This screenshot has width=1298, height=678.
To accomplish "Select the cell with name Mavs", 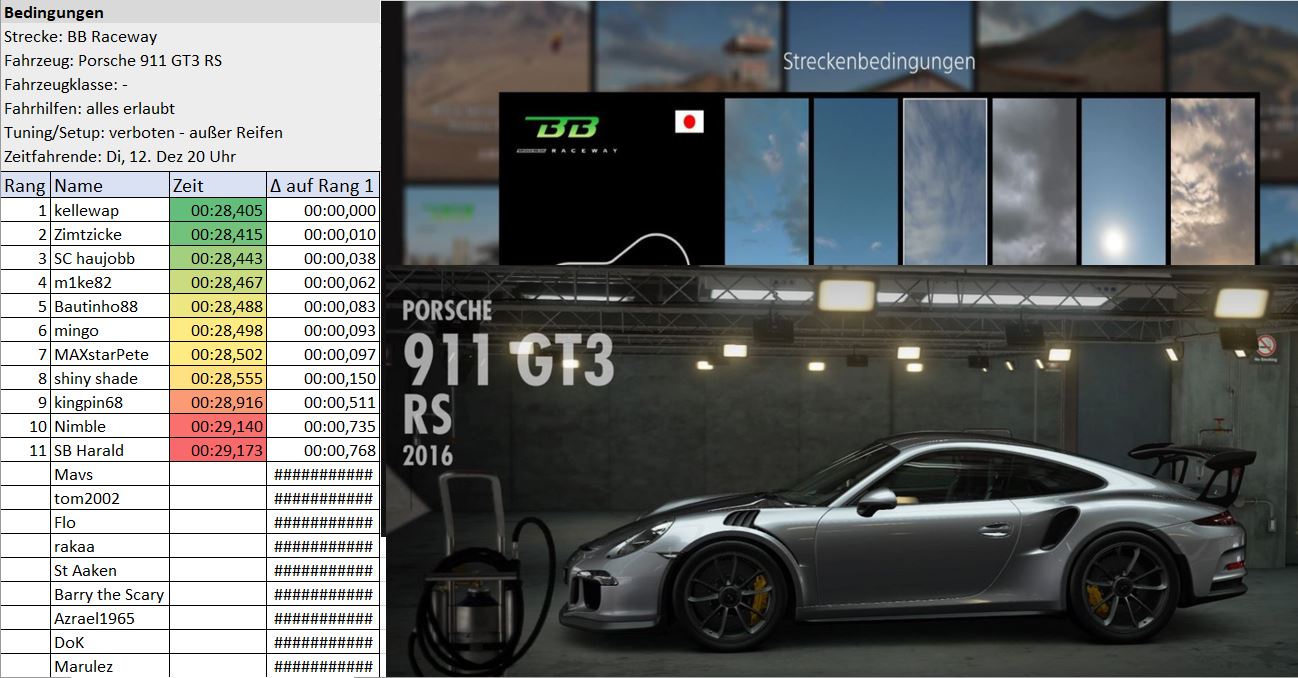I will pos(110,474).
